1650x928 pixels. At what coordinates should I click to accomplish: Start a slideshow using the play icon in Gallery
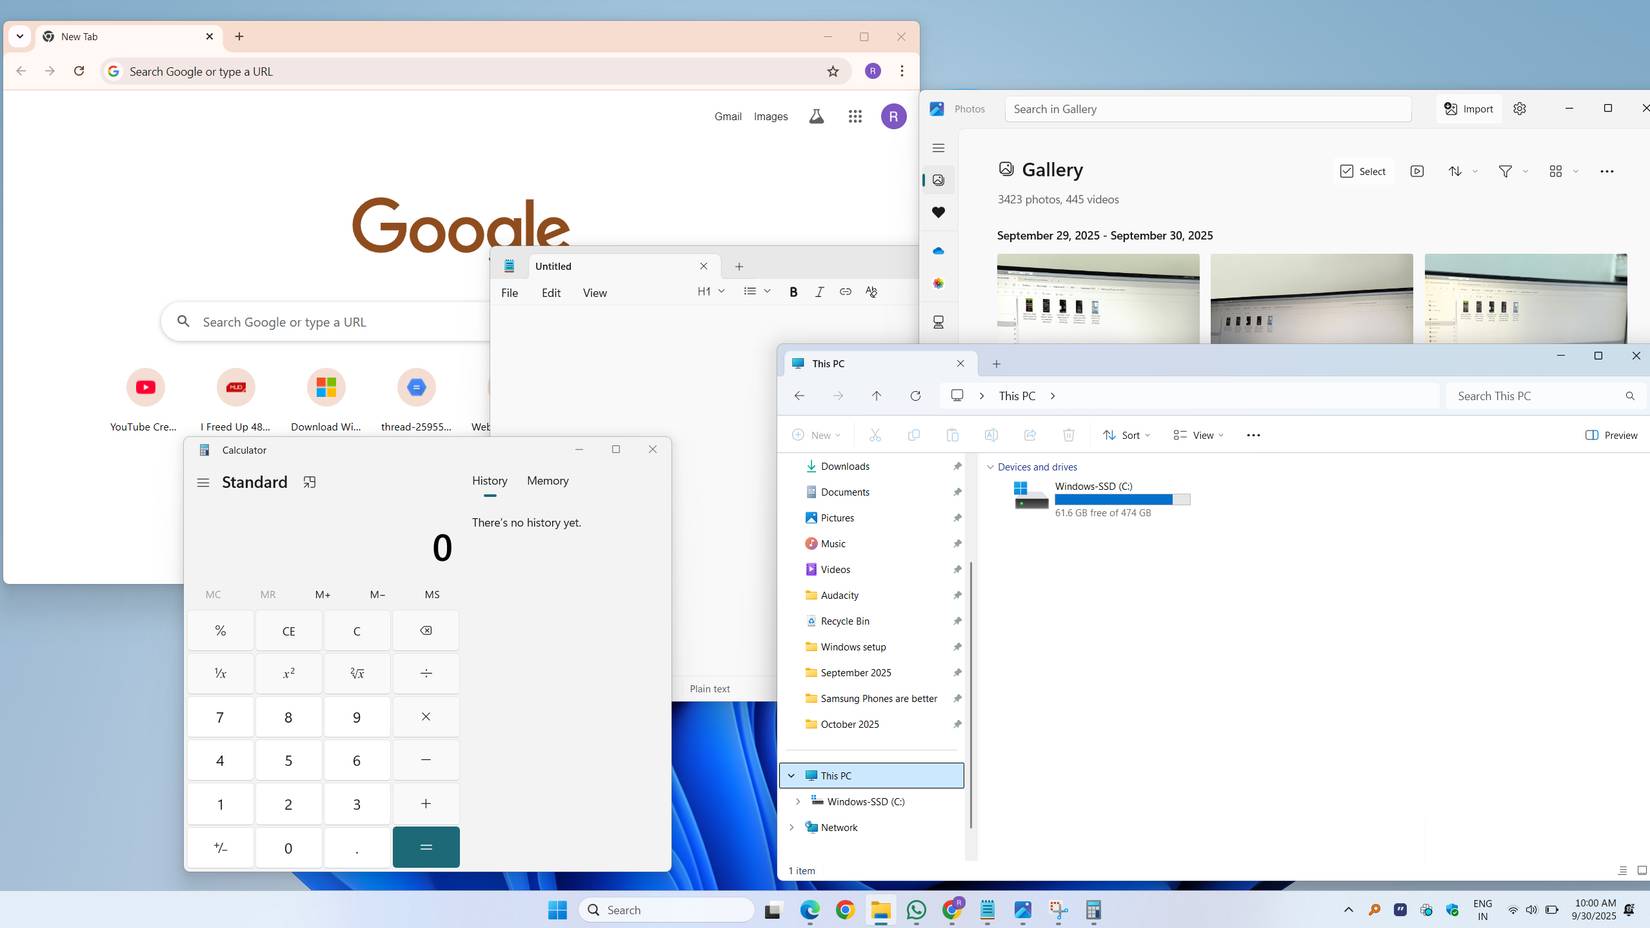[x=1416, y=171]
